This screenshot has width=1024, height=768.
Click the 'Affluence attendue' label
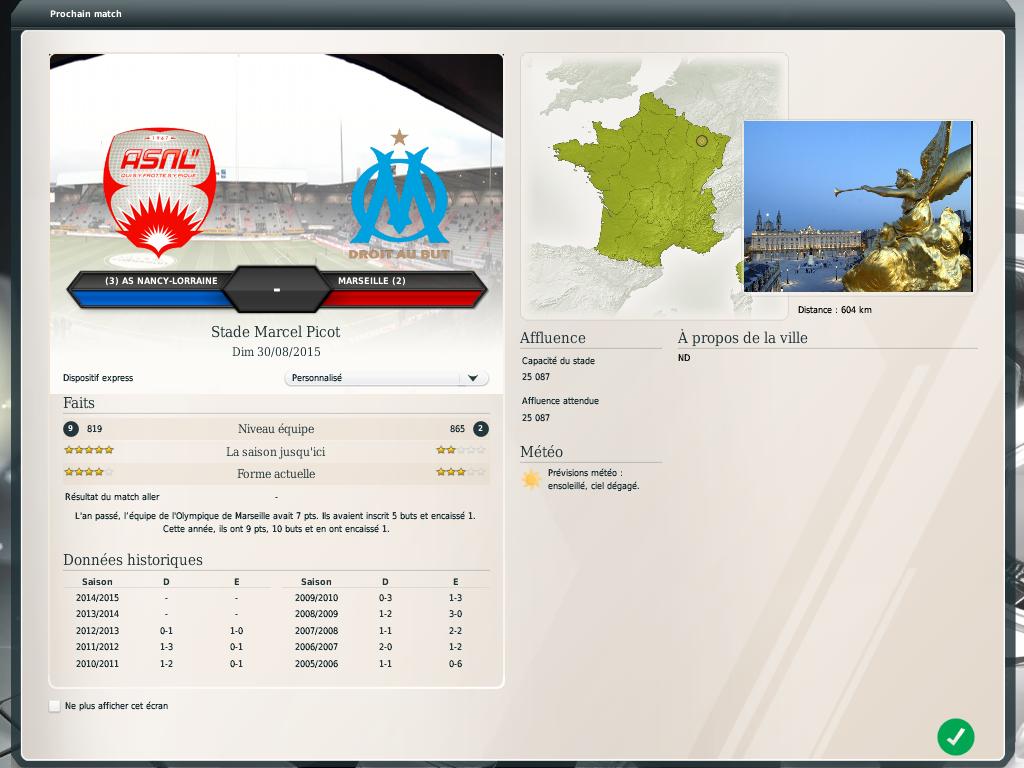pyautogui.click(x=560, y=402)
